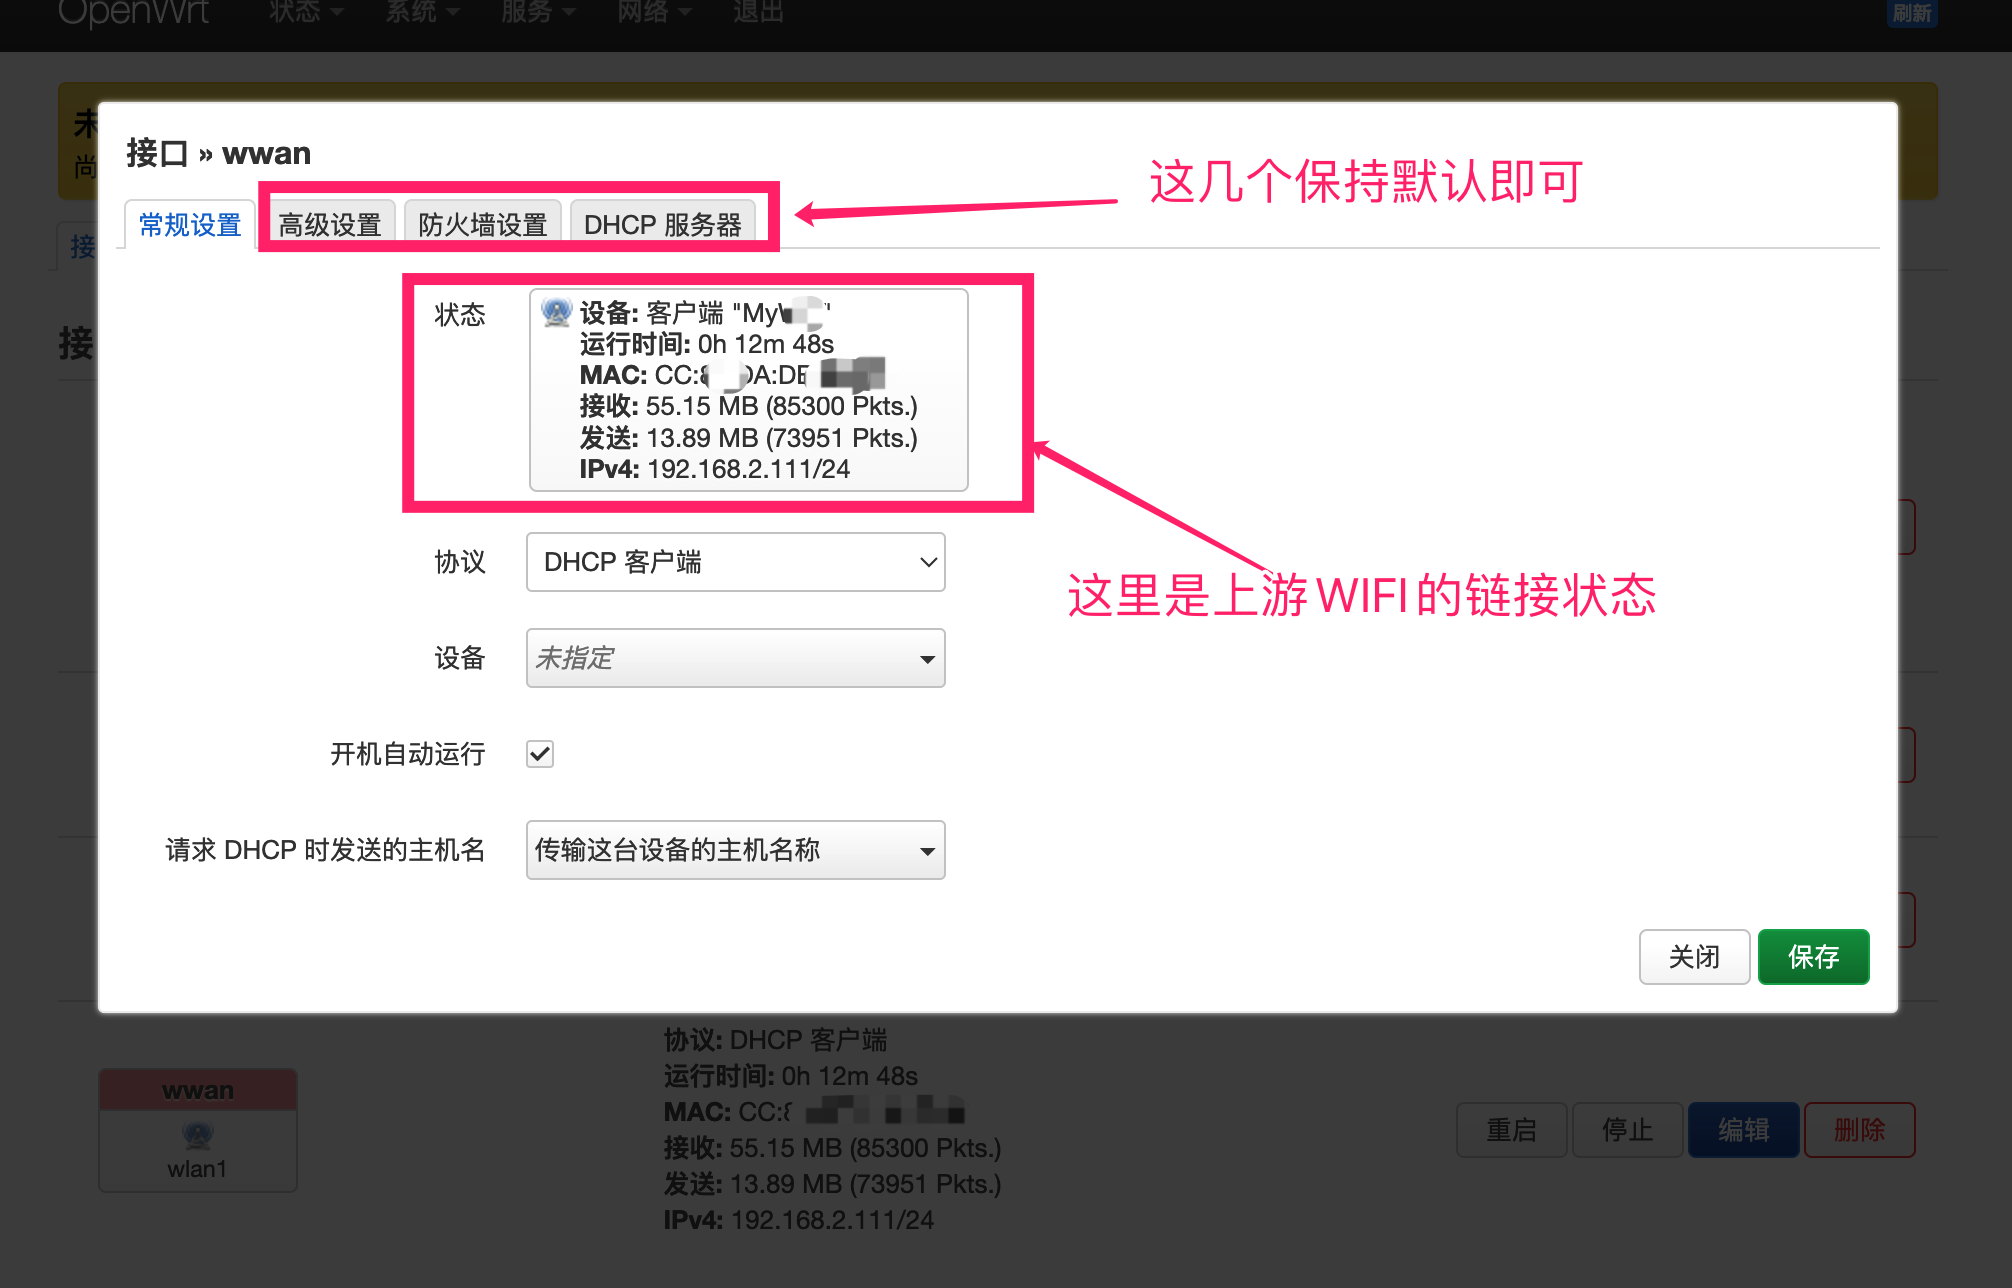The width and height of the screenshot is (2012, 1288).
Task: Open the 协议 dropdown showing DHCP 客户端
Action: click(735, 562)
